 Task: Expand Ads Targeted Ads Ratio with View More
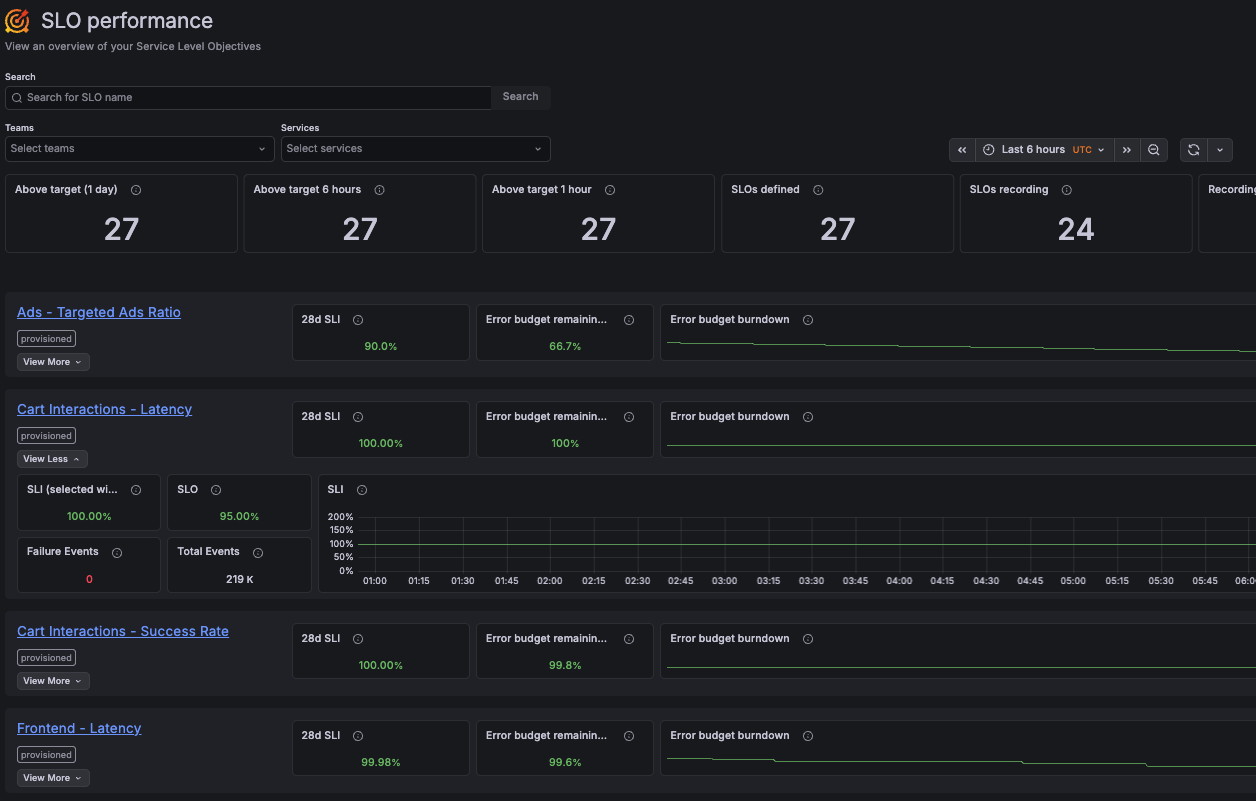click(x=53, y=362)
